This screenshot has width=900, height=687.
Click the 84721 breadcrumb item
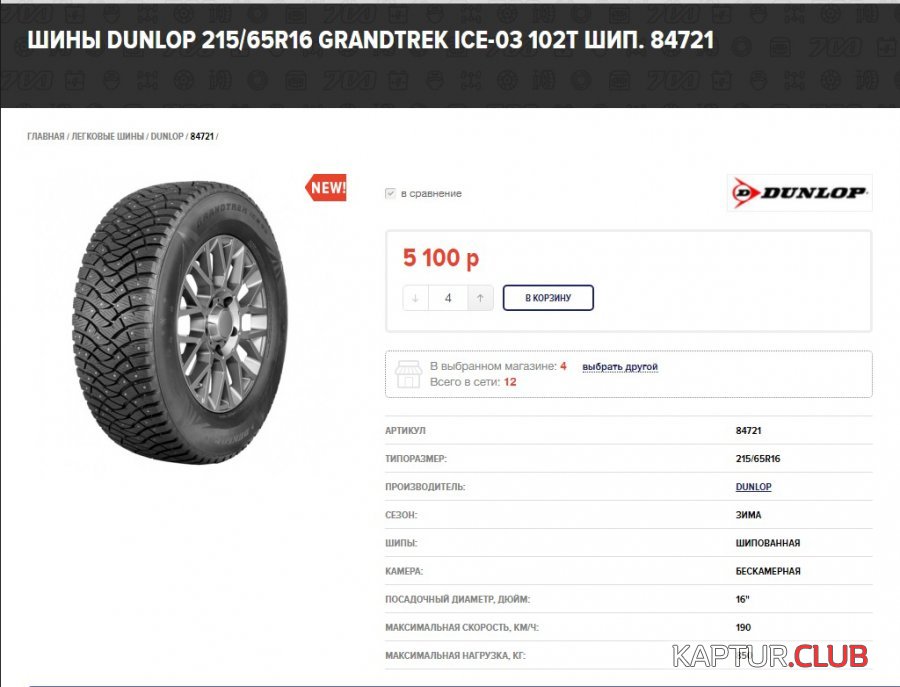202,137
